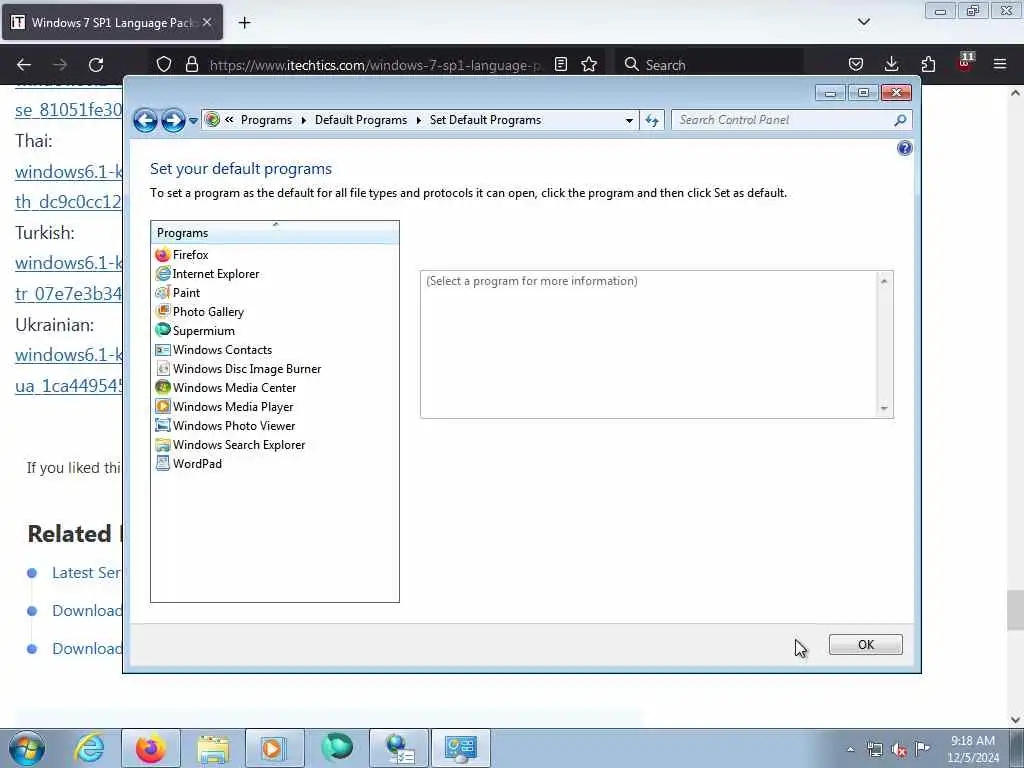Open recent pages dropdown beside navigation arrows
The image size is (1024, 768).
tap(193, 121)
